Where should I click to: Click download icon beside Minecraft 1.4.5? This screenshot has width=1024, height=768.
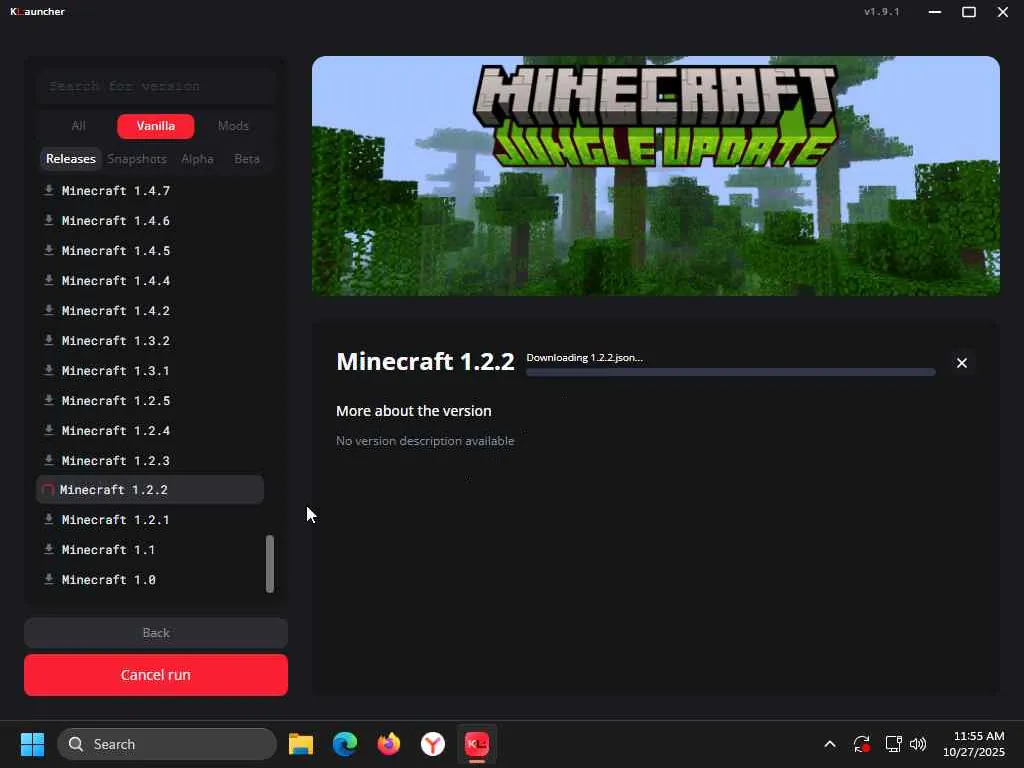tap(48, 250)
